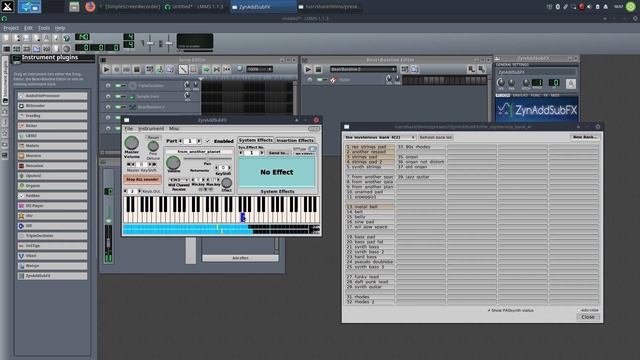Open the Project menu
This screenshot has width=640, height=360.
[11, 28]
